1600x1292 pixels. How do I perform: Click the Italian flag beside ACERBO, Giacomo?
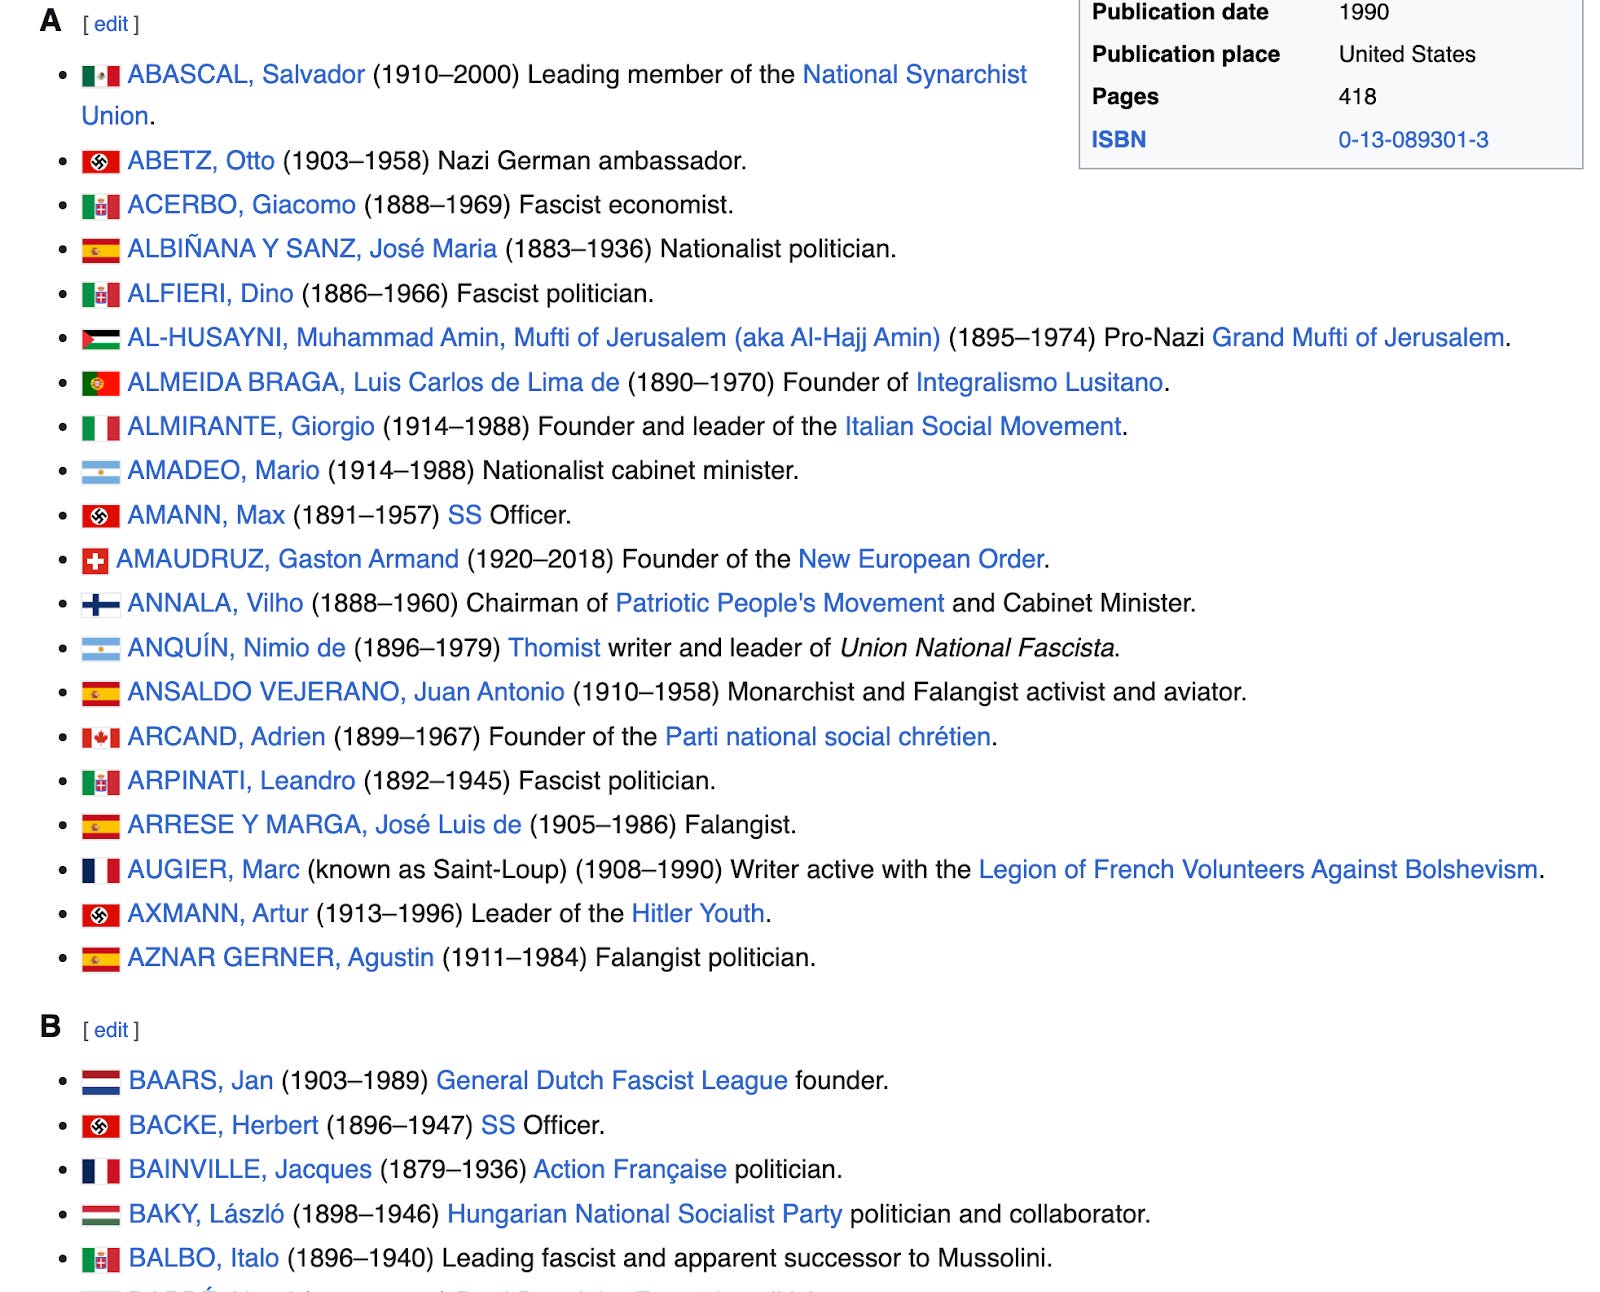click(100, 206)
